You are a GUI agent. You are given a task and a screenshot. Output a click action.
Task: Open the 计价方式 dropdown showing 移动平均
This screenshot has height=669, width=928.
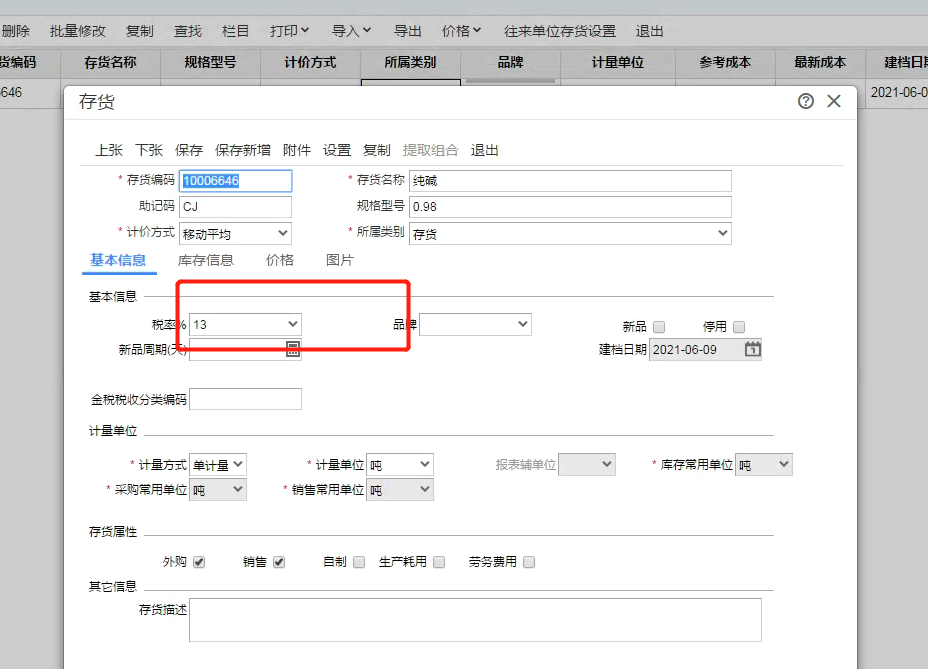(236, 233)
